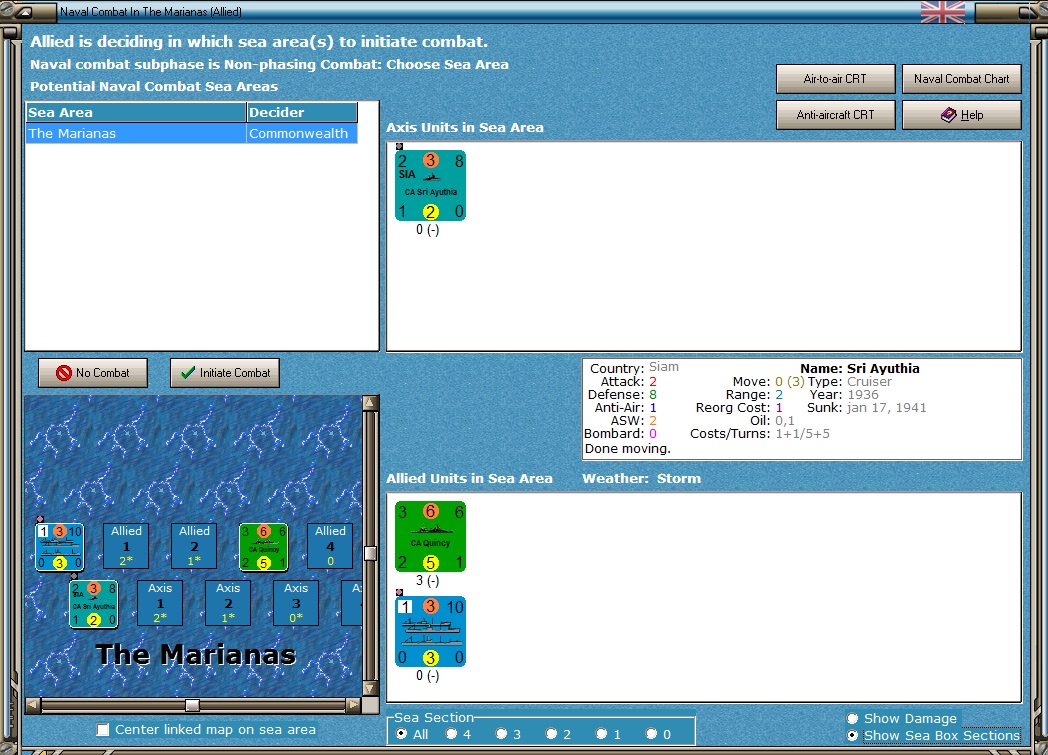The height and width of the screenshot is (755, 1048).
Task: Select the CA Sri Ayuthia counter in Axis units panel
Action: (430, 185)
